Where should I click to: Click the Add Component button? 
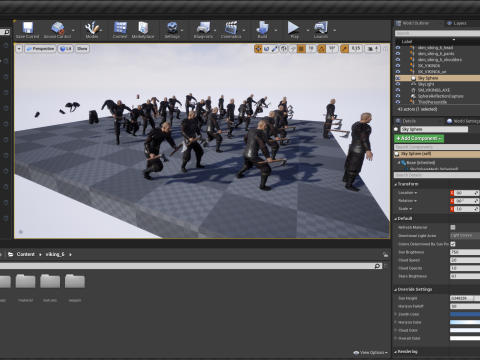coord(419,138)
